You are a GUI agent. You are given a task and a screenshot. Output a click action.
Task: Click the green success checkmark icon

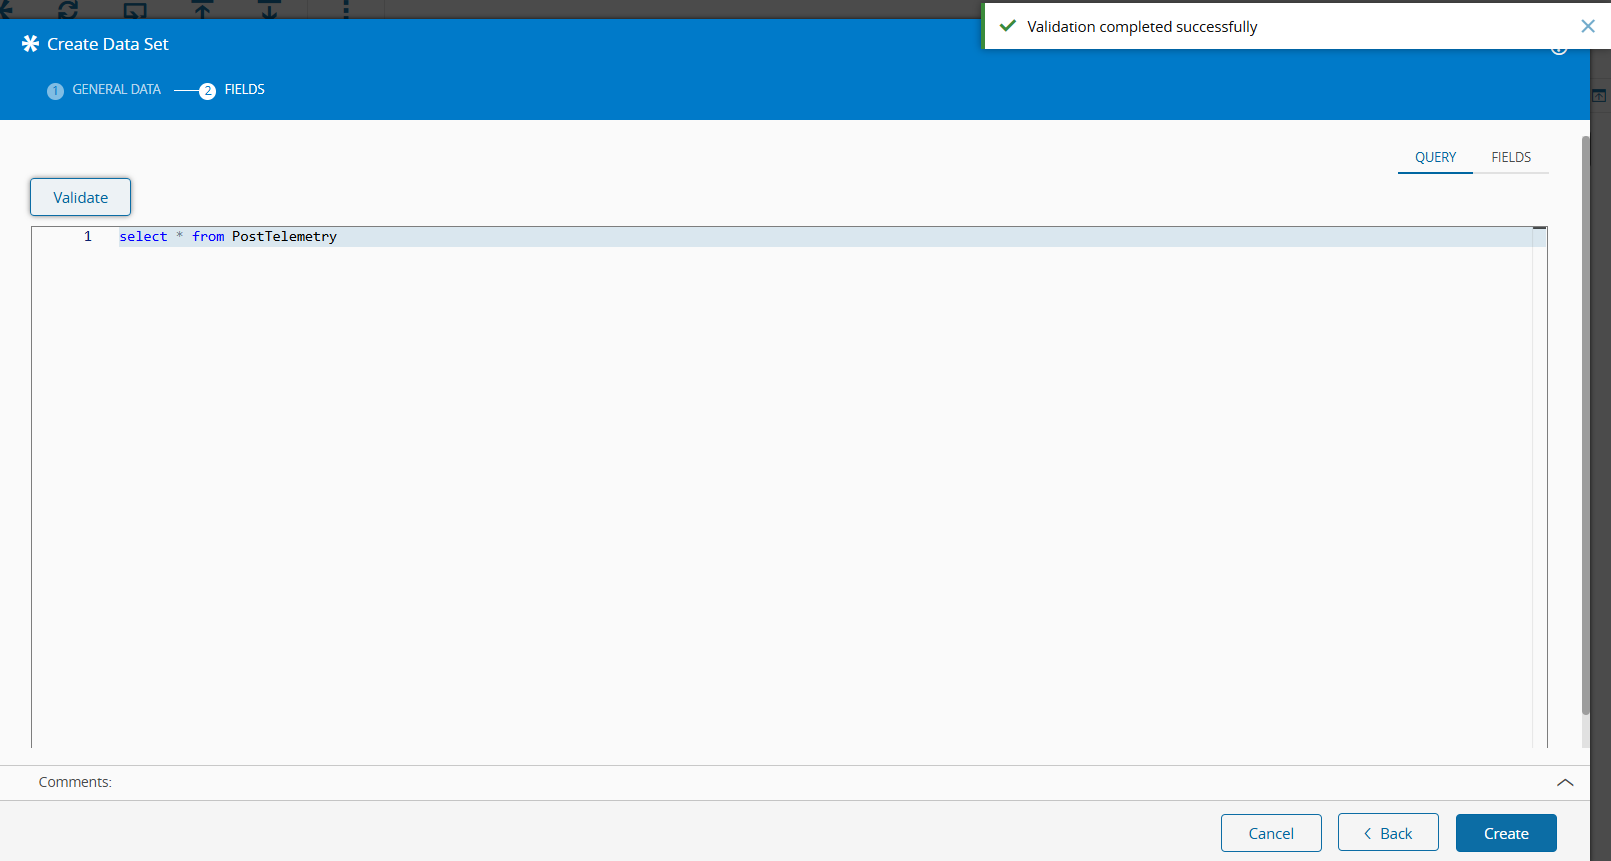pos(1008,26)
